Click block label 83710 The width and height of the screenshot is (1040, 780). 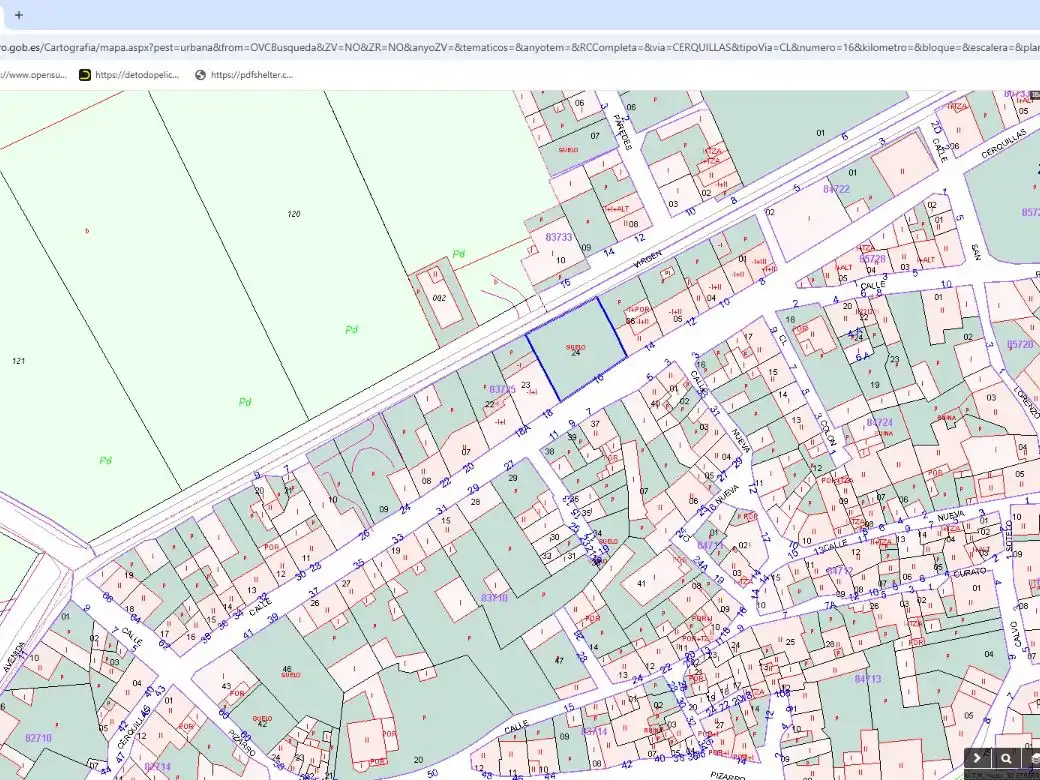point(494,598)
